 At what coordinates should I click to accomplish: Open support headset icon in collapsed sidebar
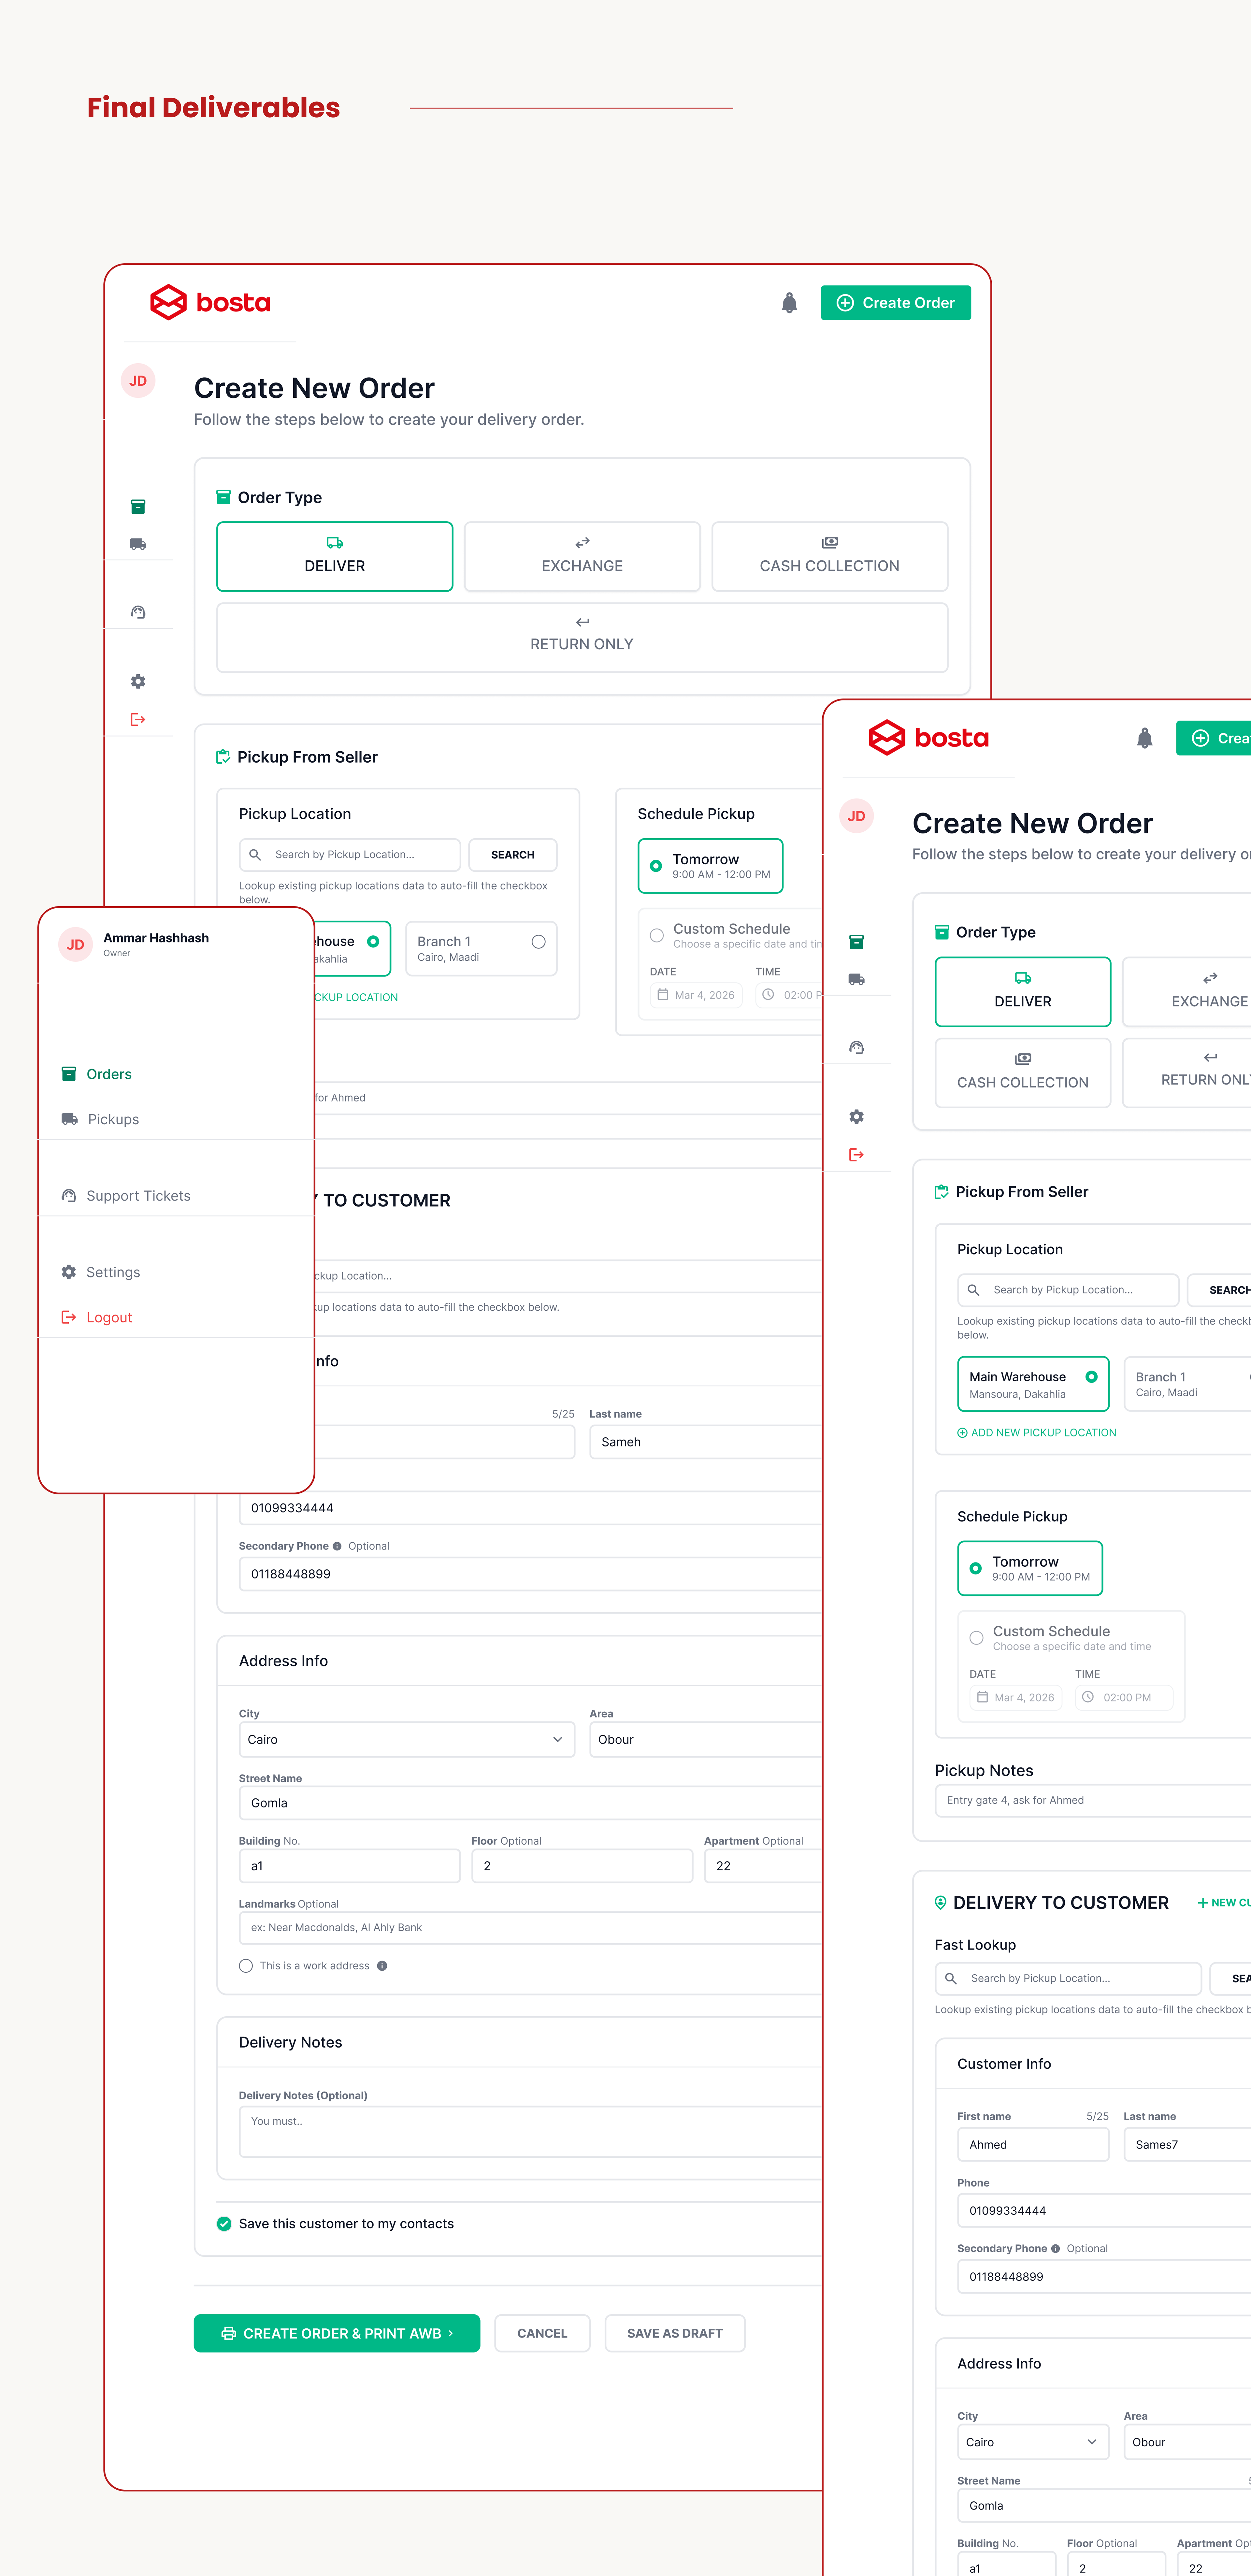coord(138,612)
